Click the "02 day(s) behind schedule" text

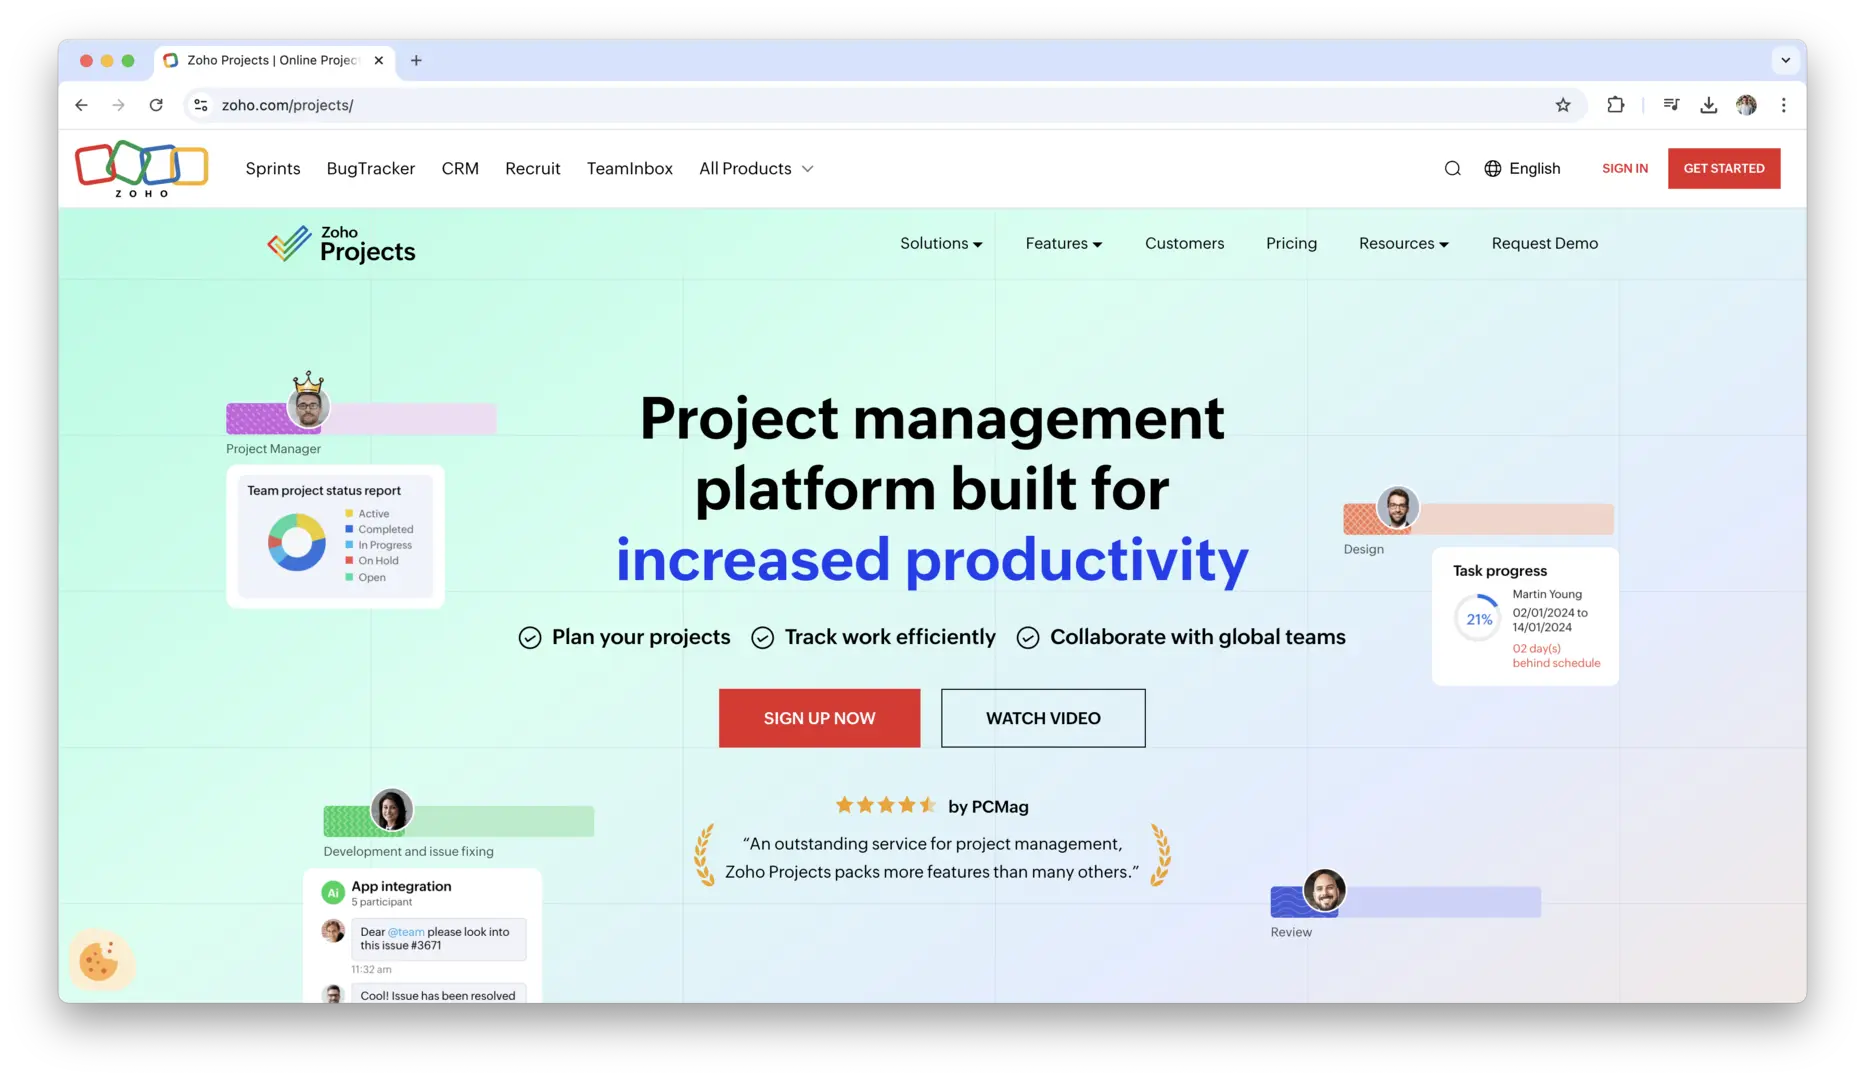pos(1556,656)
